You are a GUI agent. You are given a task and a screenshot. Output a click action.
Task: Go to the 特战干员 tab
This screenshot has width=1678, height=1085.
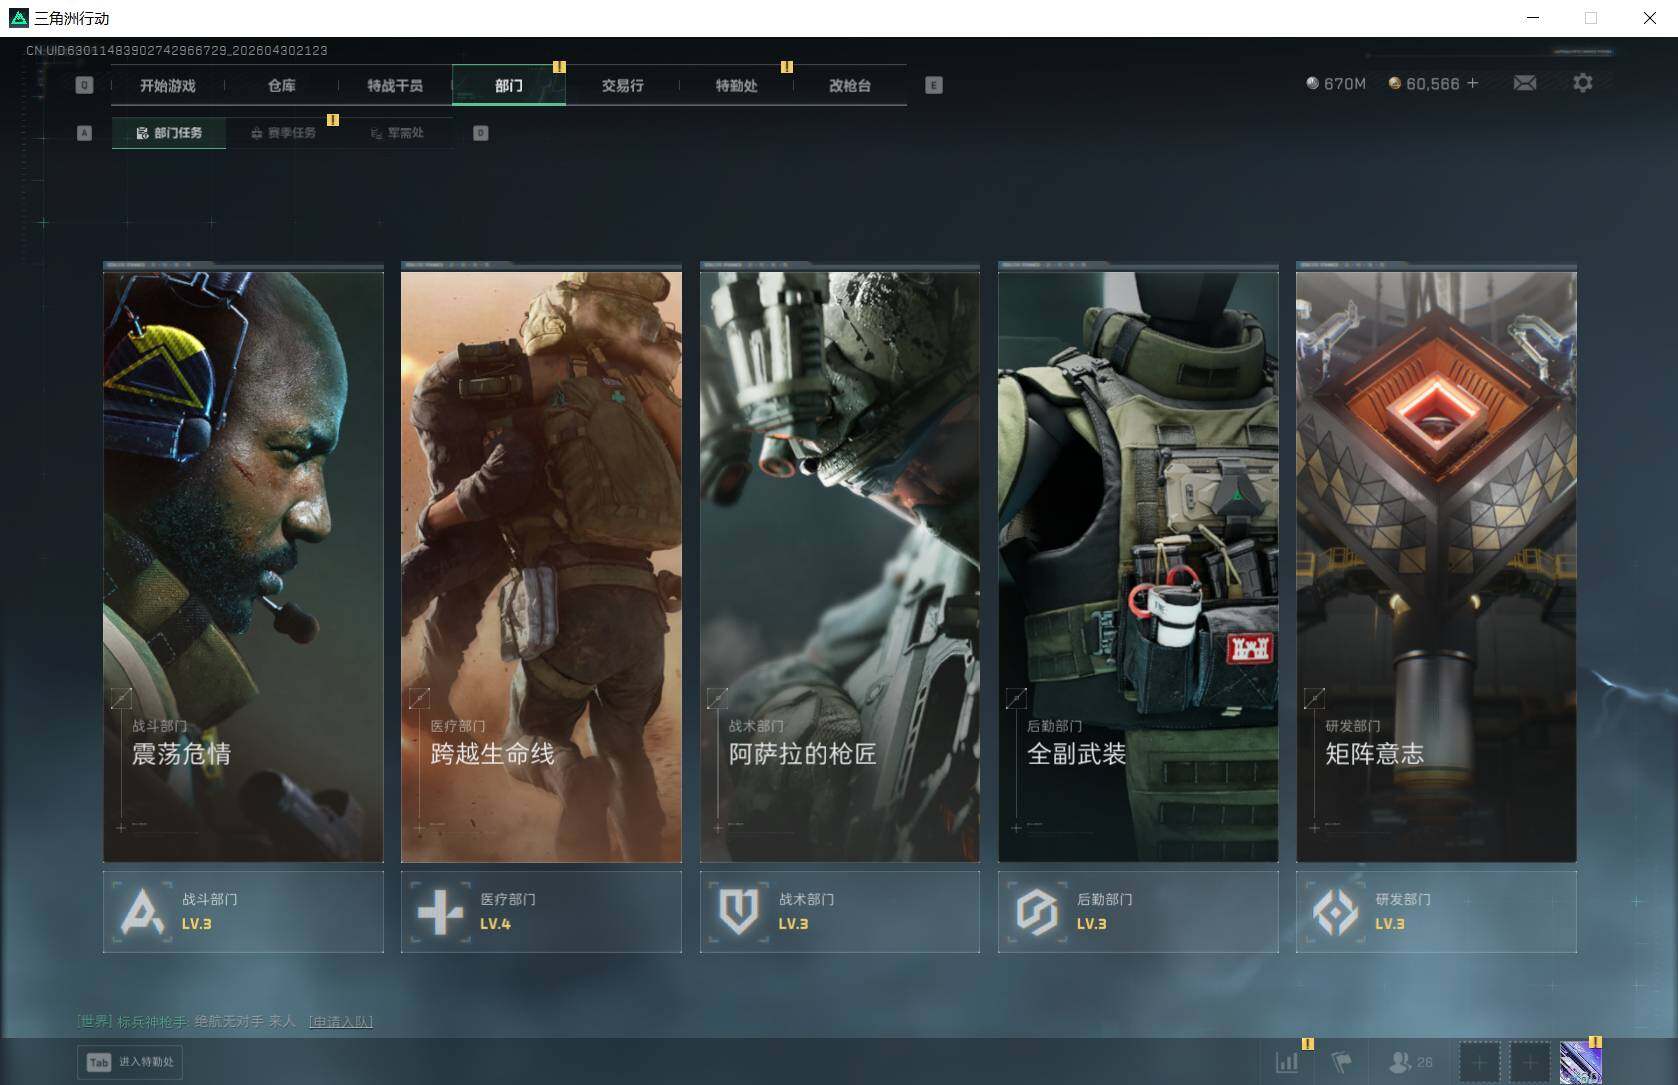tap(395, 86)
